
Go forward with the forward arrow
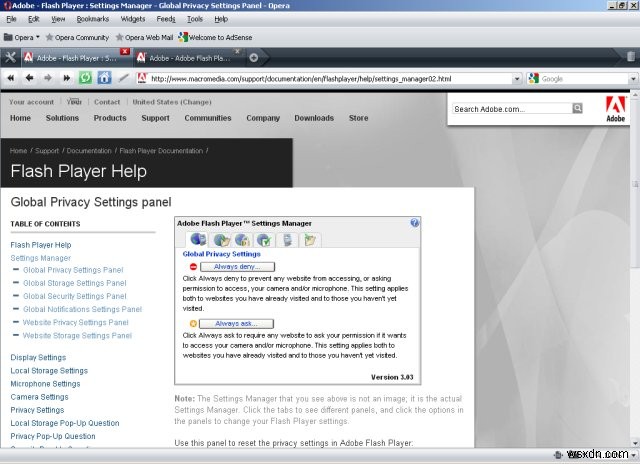coord(48,78)
